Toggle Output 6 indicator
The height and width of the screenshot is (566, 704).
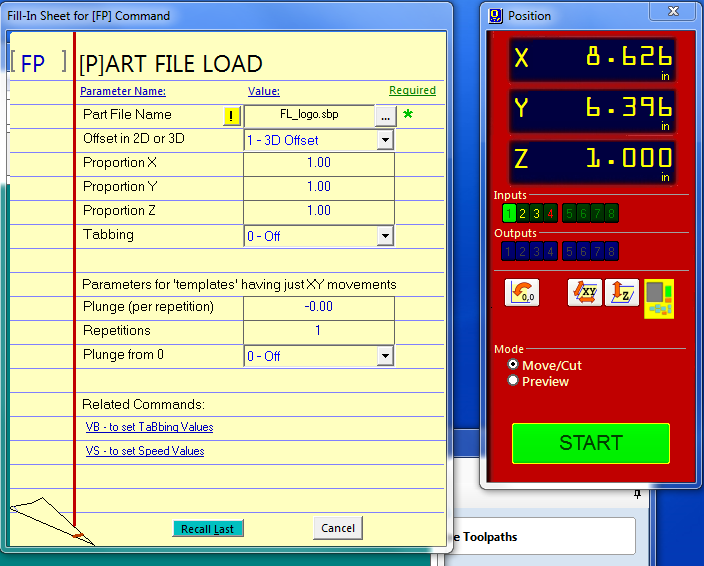tap(583, 251)
